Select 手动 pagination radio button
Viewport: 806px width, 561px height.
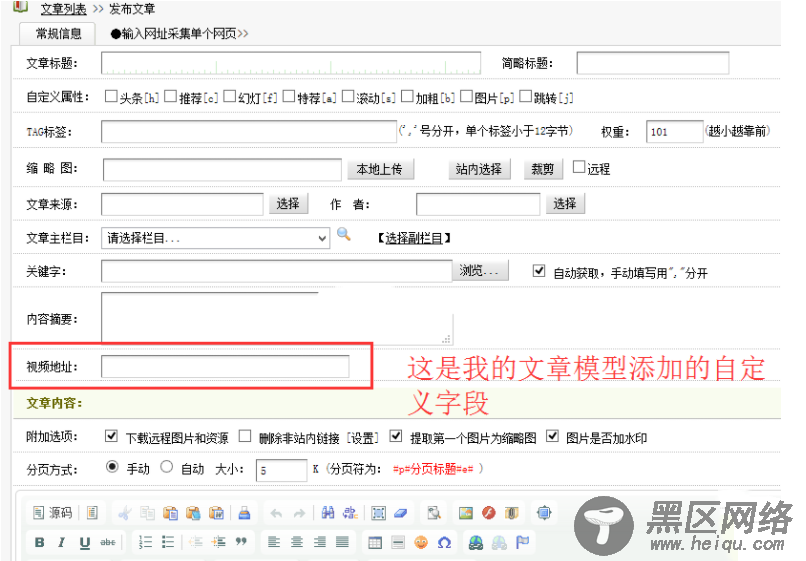pos(112,467)
